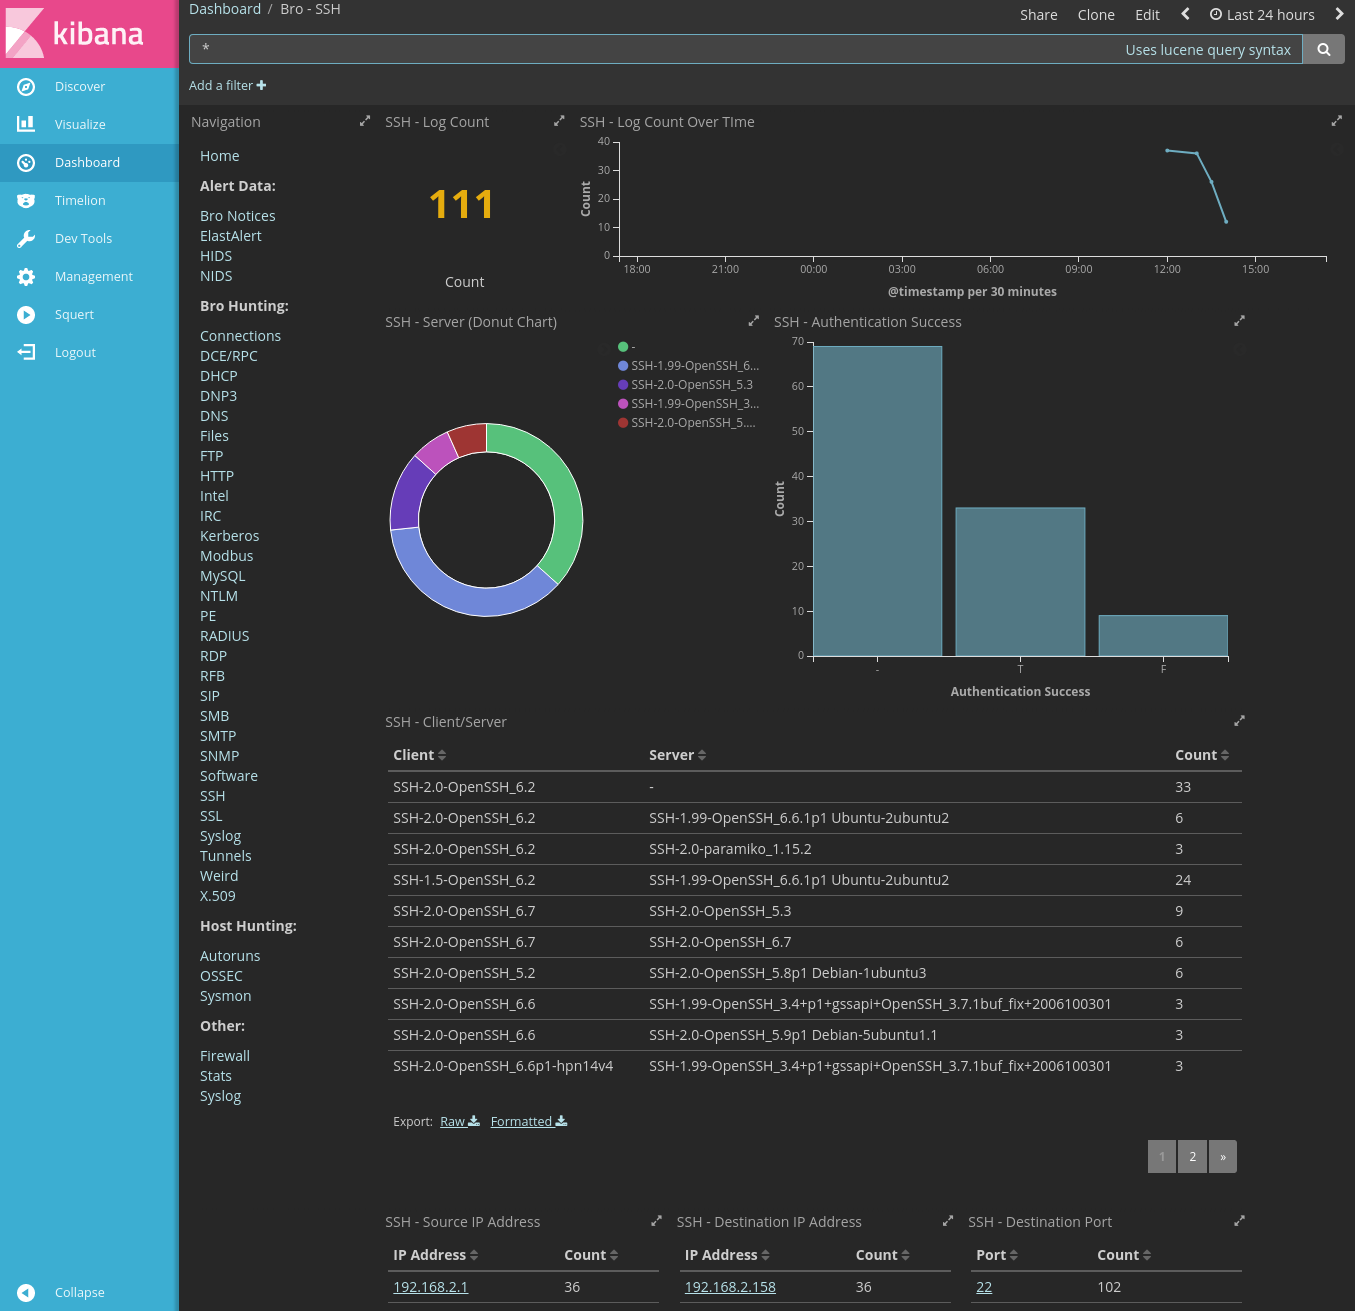This screenshot has height=1311, width=1355.
Task: Go to page 2 of table
Action: tap(1192, 1157)
